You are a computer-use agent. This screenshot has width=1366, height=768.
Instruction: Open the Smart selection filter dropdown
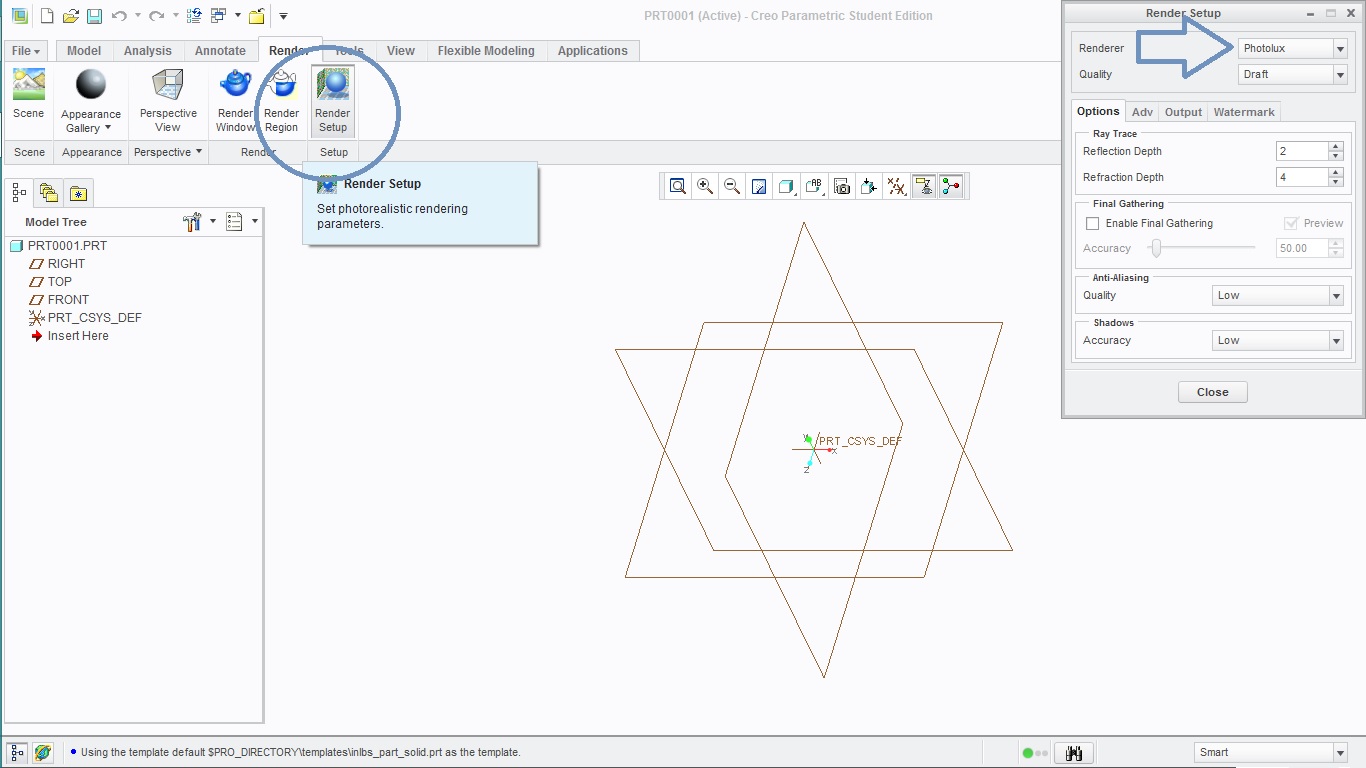pyautogui.click(x=1272, y=752)
